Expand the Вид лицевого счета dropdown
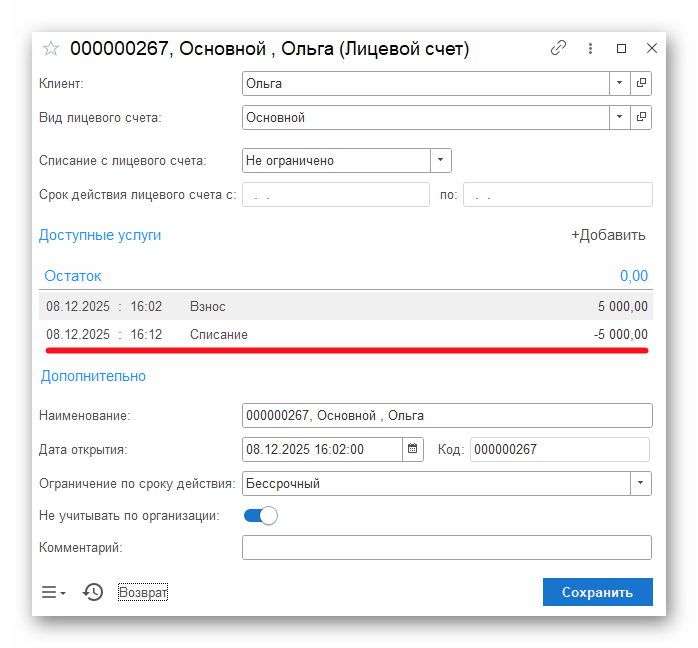Screen dimensions: 698x648 (x=620, y=117)
